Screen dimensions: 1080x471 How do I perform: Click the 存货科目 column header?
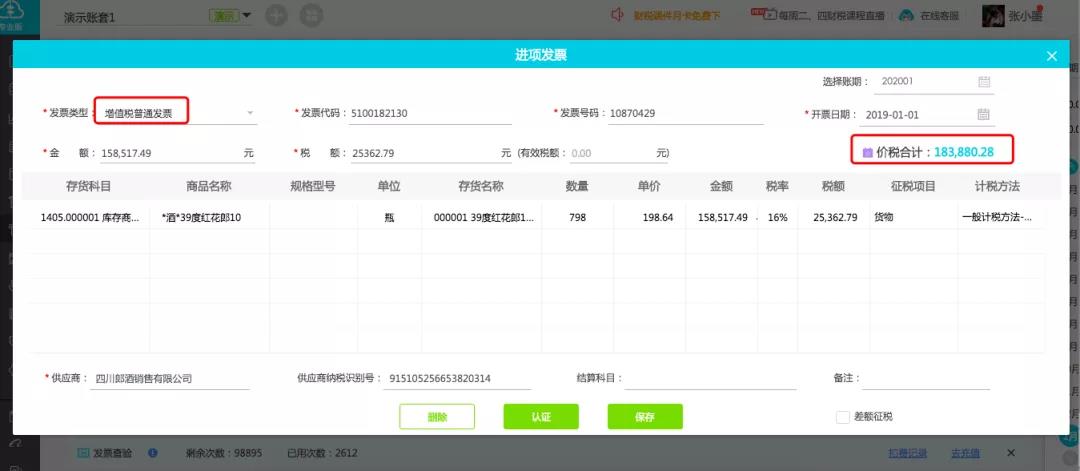[x=88, y=186]
